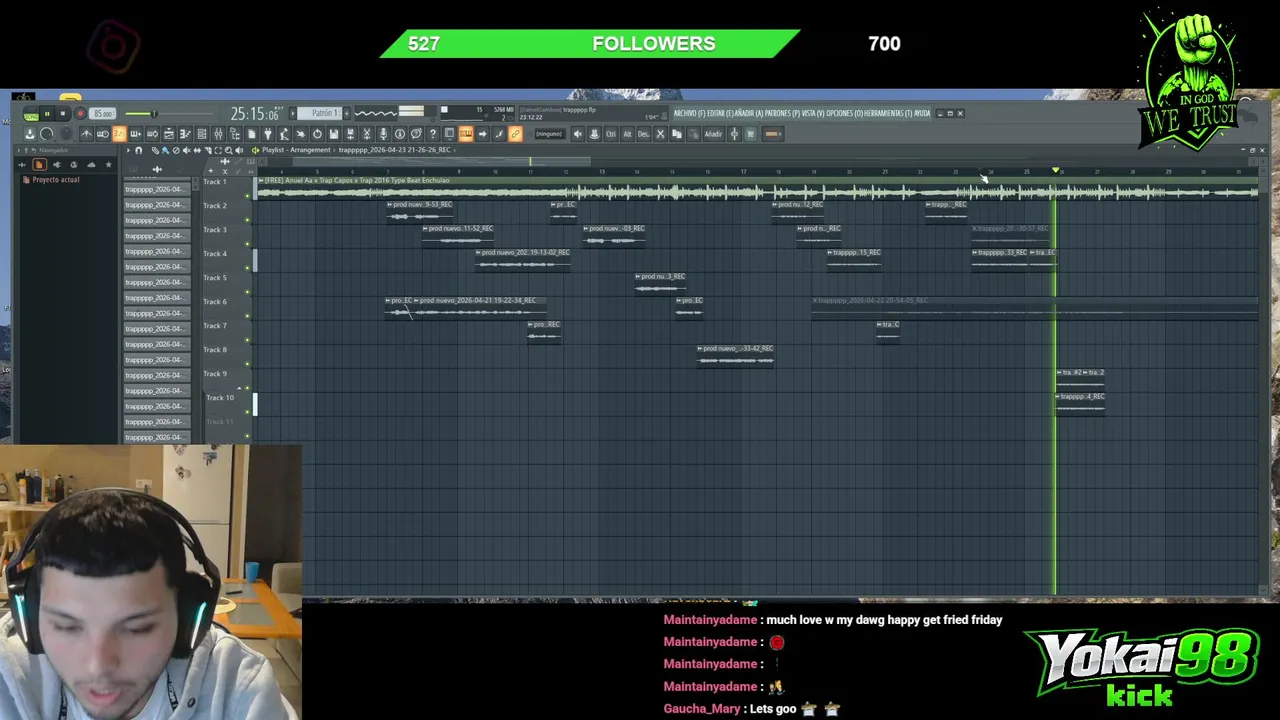Open the VISTA (V) menu
The image size is (1280, 720).
pos(813,113)
